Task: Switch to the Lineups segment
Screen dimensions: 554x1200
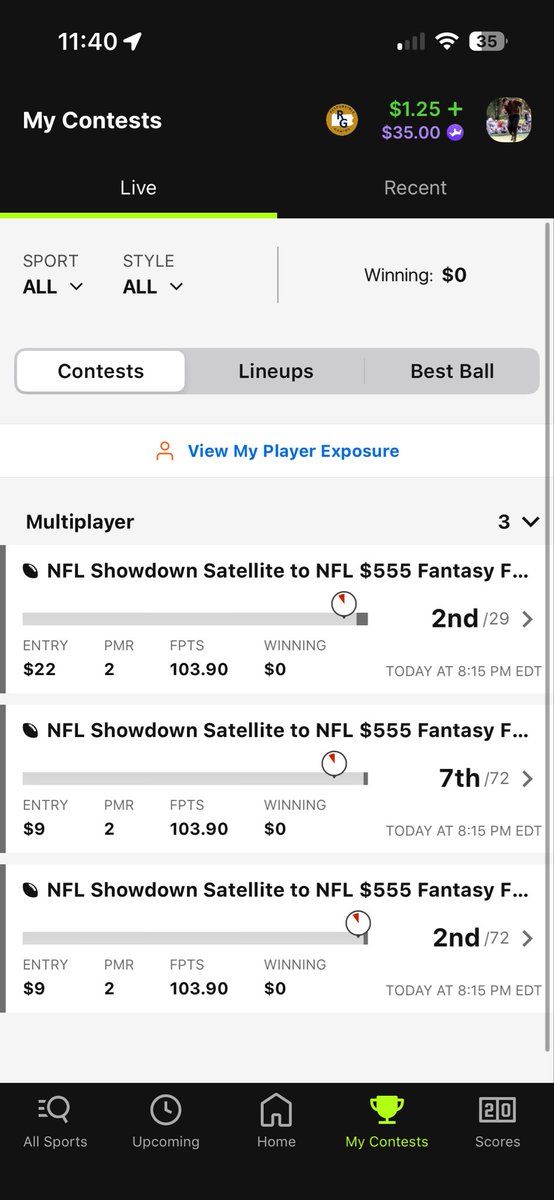Action: [x=276, y=371]
